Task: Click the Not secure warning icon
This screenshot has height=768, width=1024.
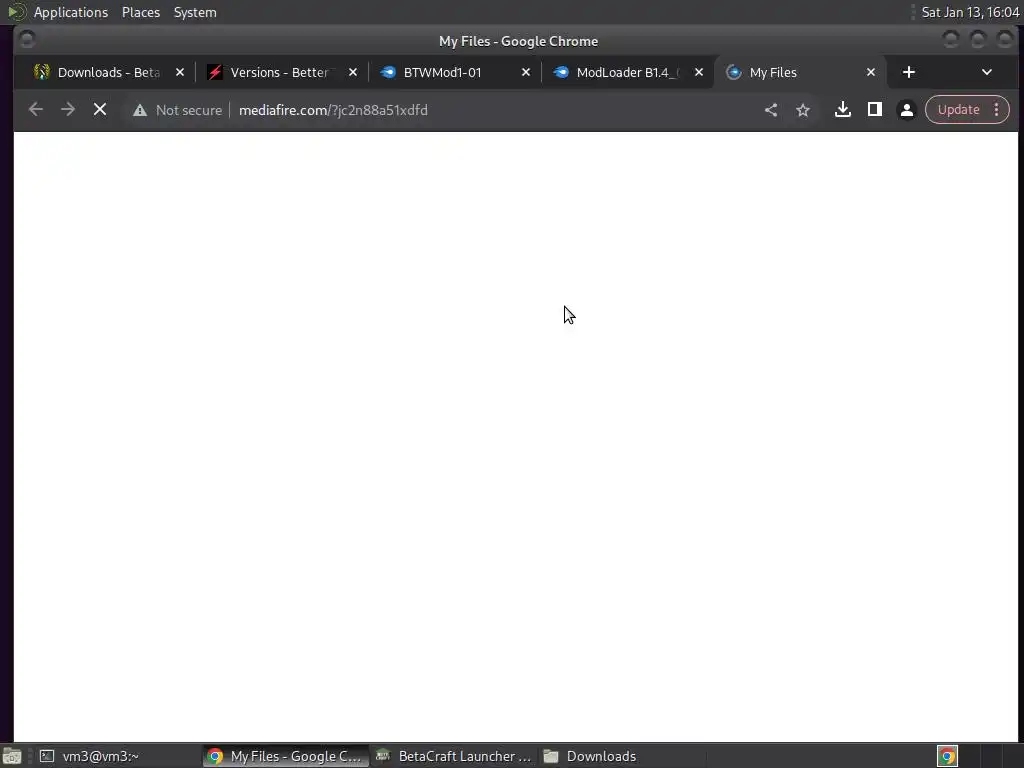Action: click(140, 110)
